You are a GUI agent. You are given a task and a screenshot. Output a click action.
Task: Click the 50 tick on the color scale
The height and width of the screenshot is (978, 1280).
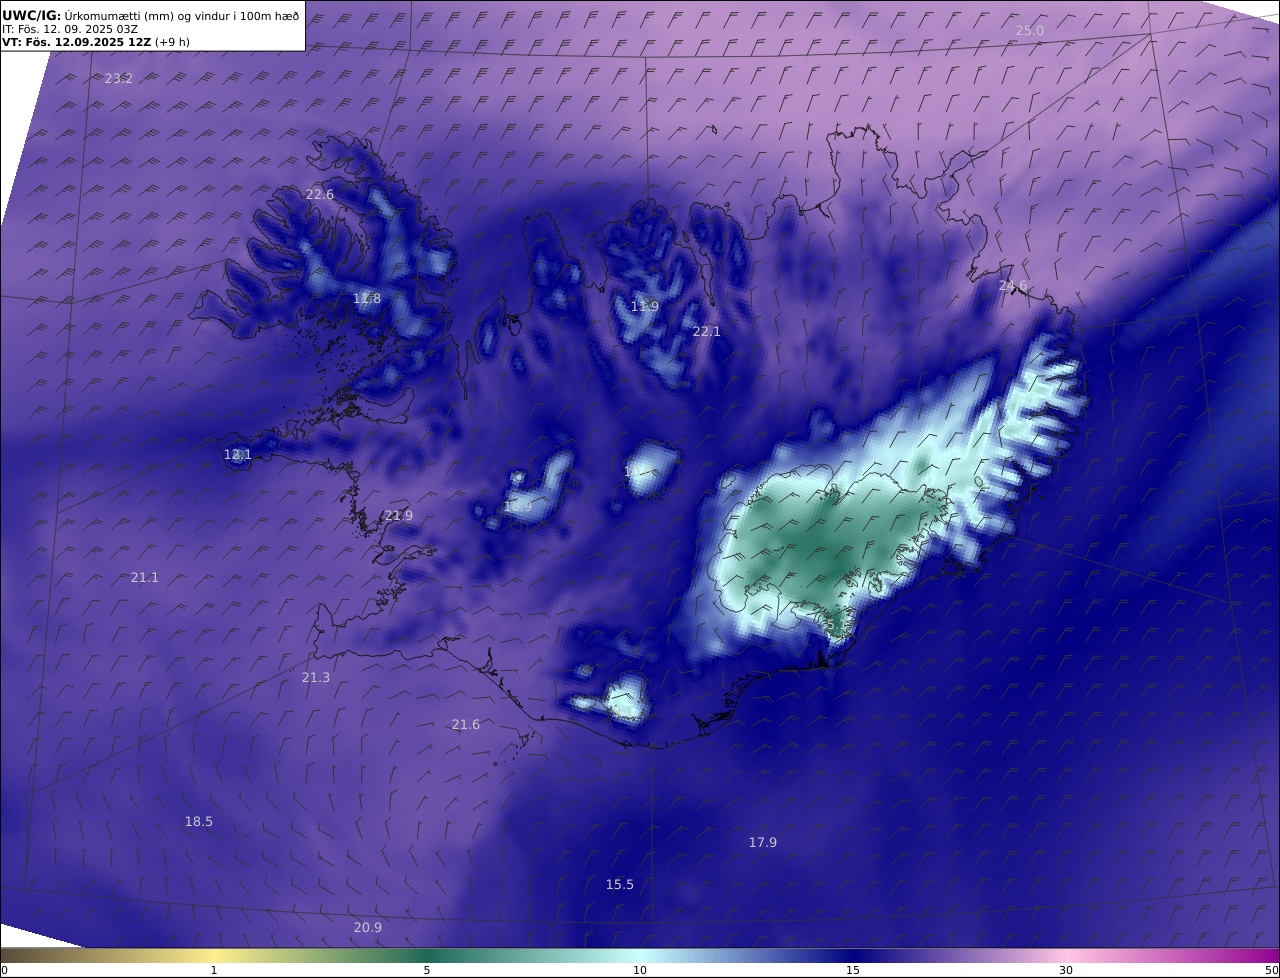coord(1272,970)
